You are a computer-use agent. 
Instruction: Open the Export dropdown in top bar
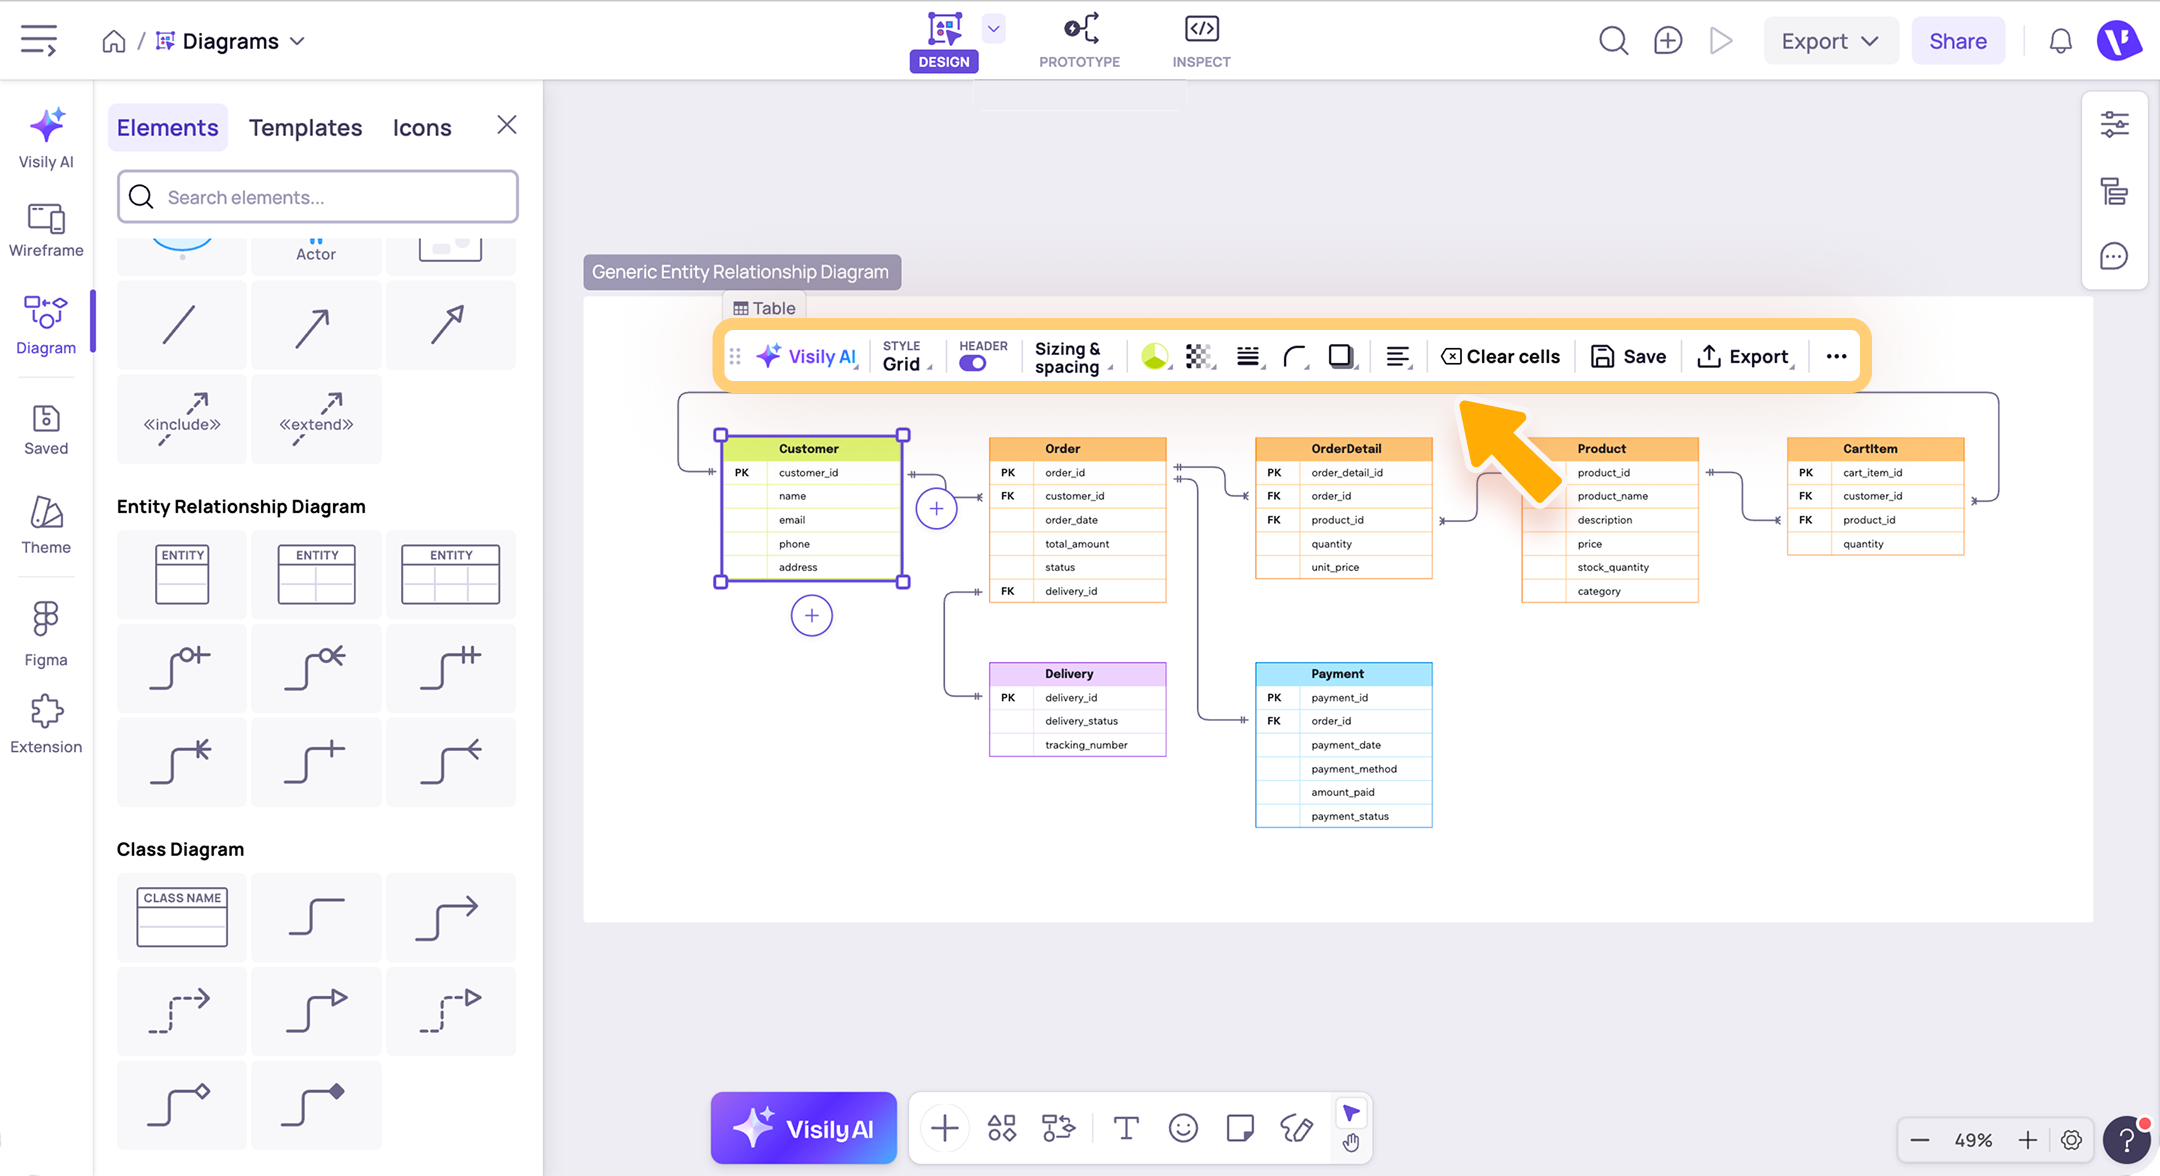pos(1830,41)
